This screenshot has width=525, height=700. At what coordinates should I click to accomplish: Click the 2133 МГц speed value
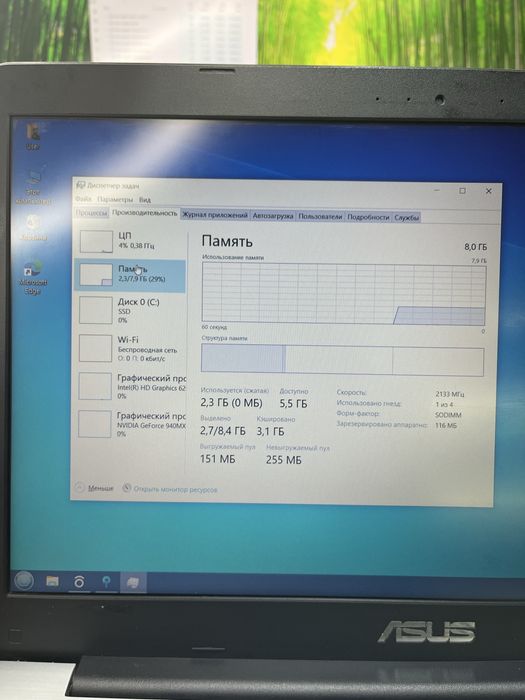click(450, 394)
